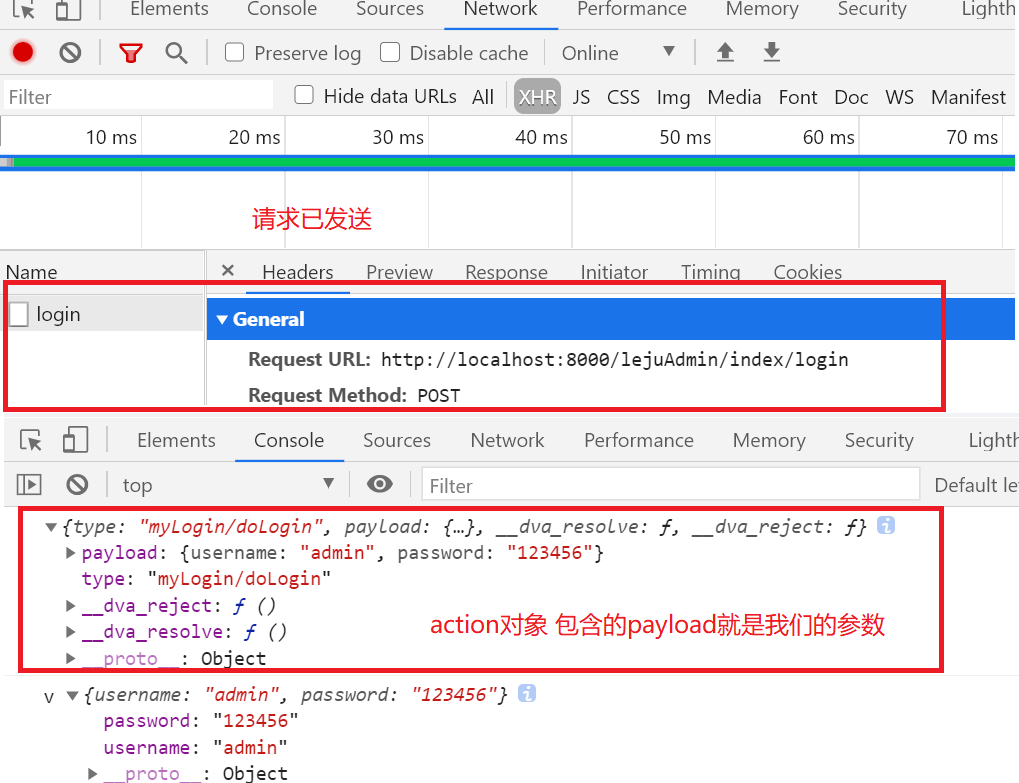Toggle device toolbar icon in upper DevTools
The image size is (1019, 783).
68,9
